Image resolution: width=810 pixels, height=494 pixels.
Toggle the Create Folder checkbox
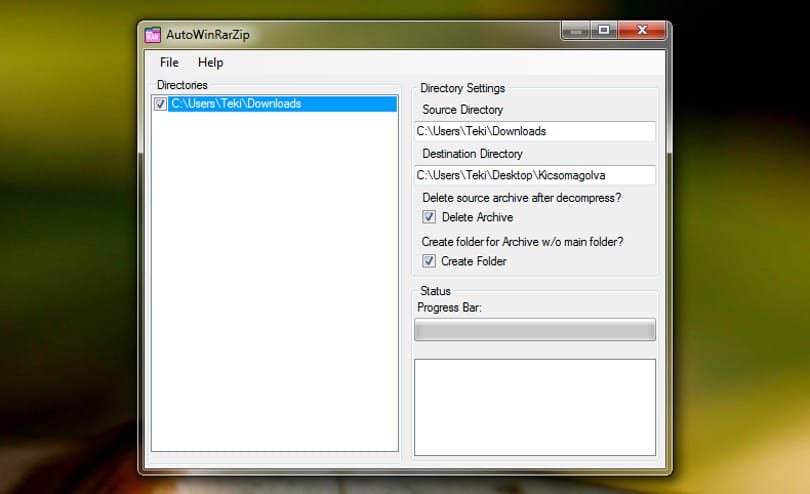coord(429,261)
